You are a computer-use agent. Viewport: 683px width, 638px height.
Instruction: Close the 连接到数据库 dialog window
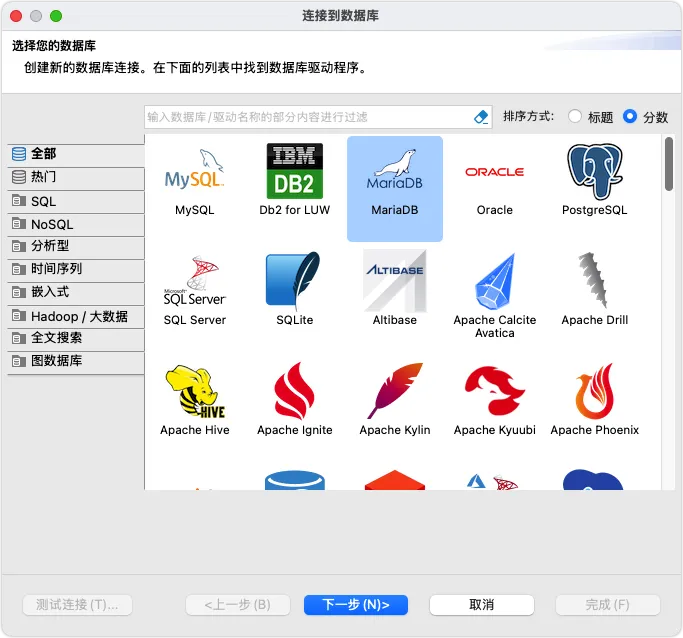point(17,16)
